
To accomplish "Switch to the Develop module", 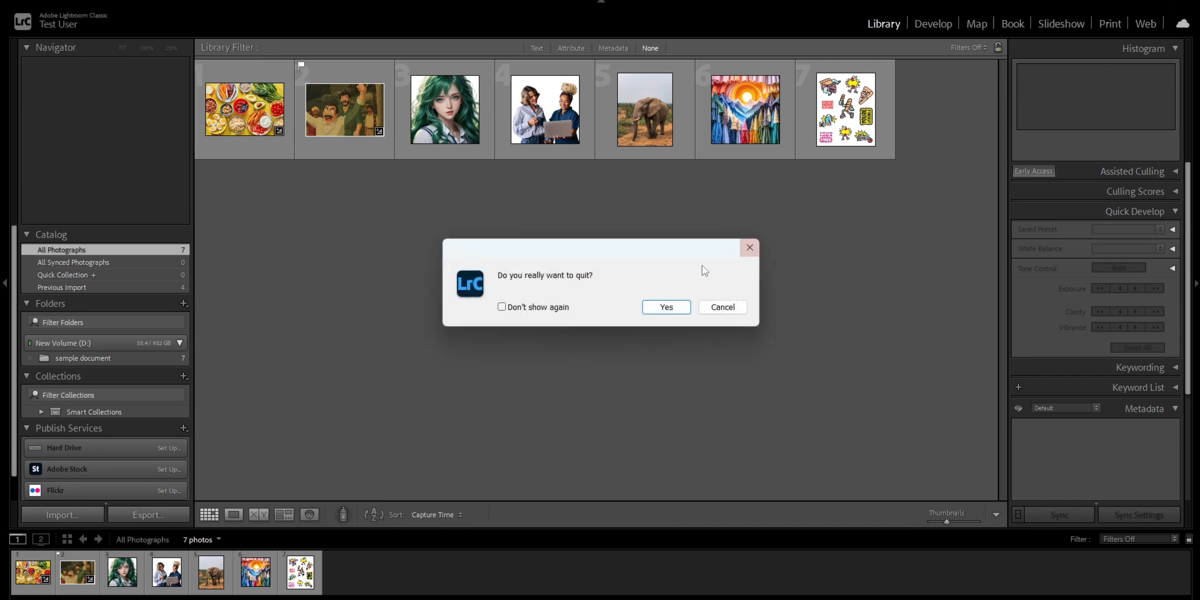I will (933, 23).
